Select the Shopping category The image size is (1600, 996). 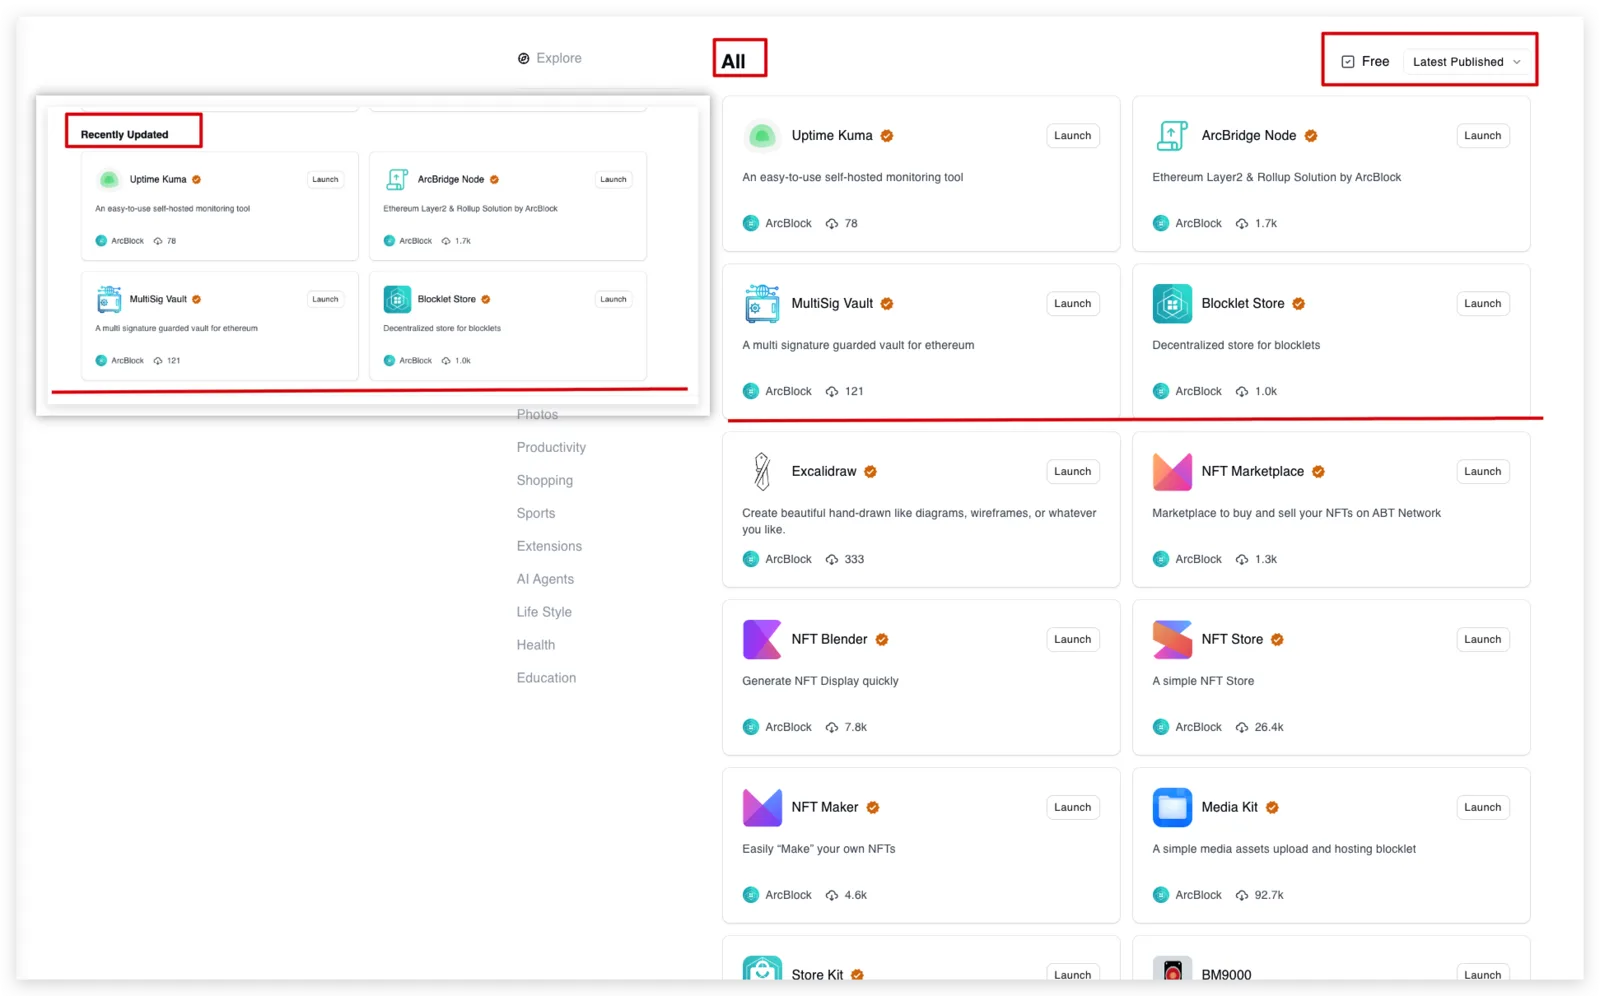tap(545, 481)
